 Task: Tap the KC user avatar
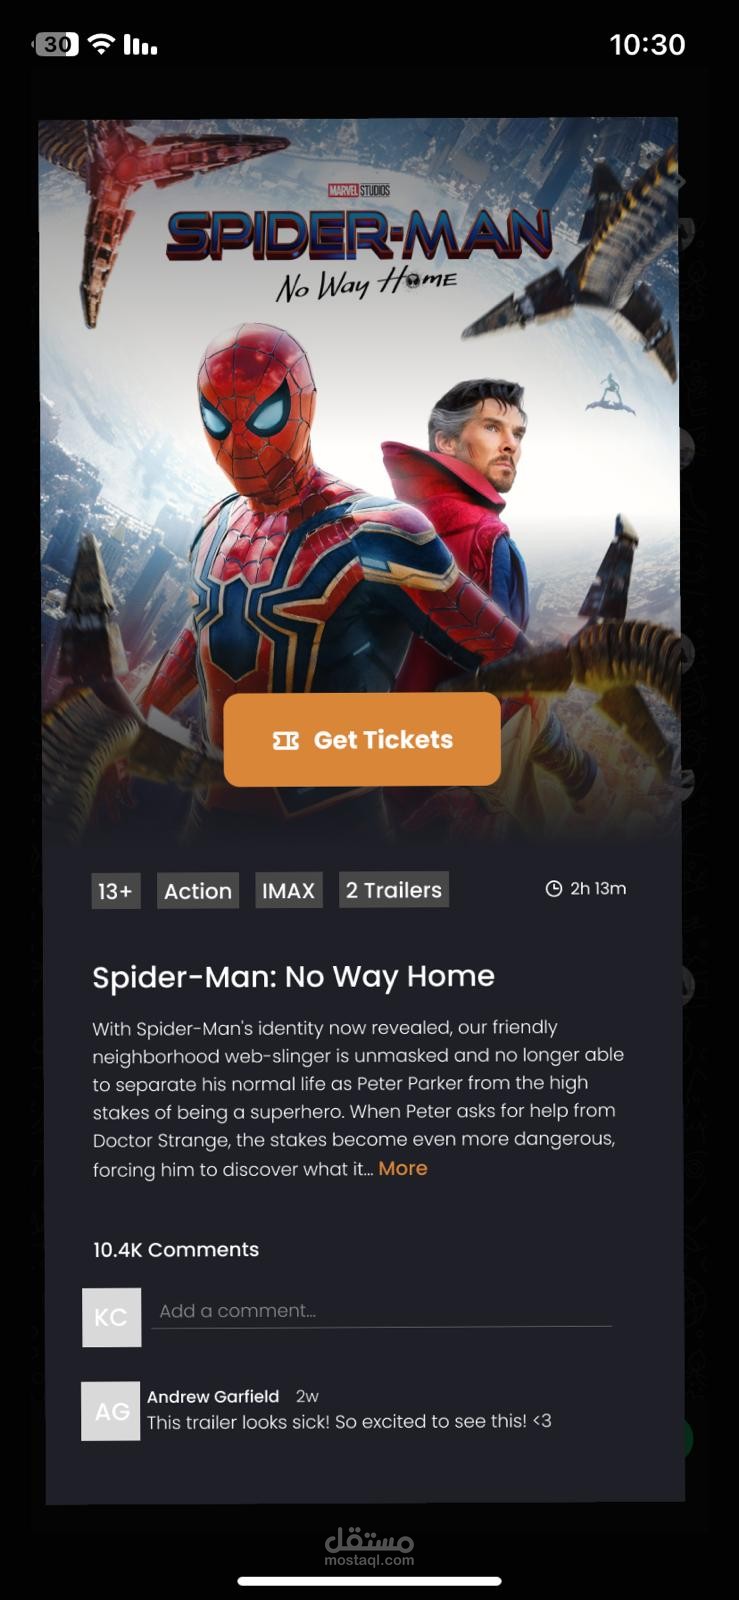[111, 1317]
